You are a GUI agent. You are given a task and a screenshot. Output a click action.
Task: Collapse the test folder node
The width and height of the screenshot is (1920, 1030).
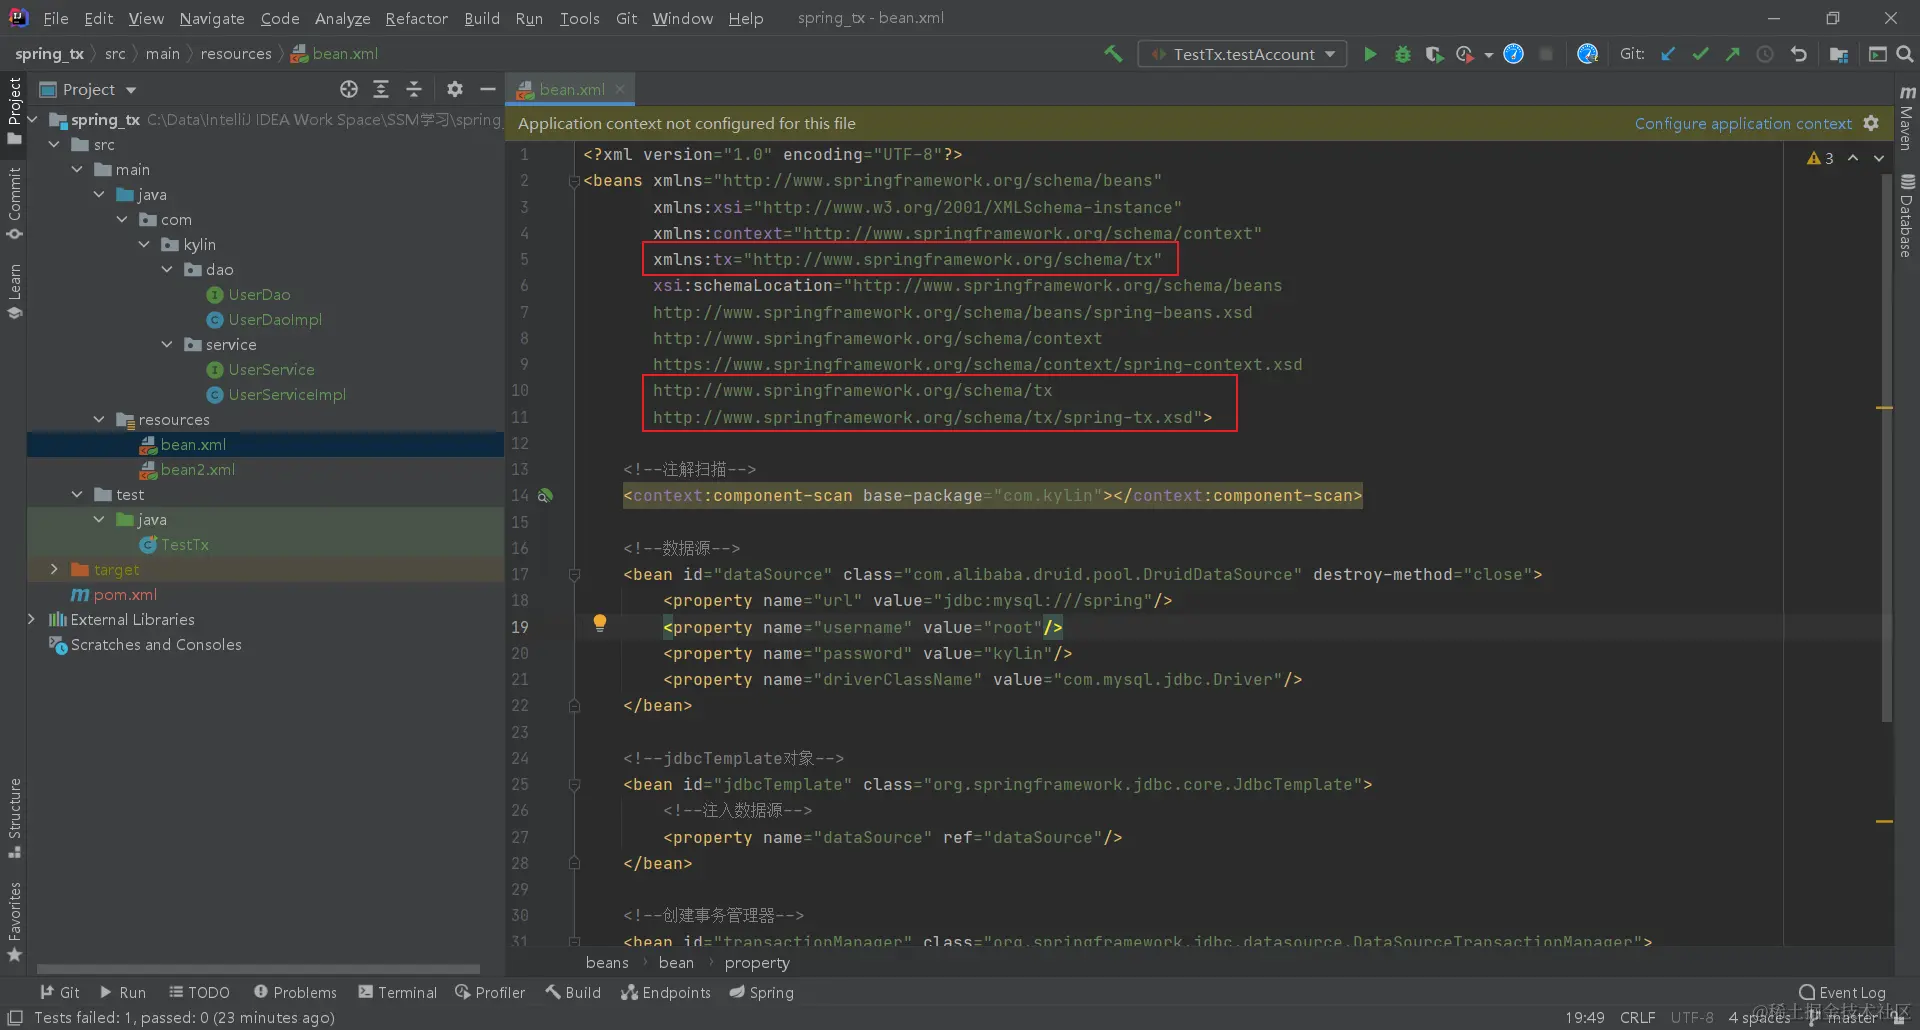click(77, 495)
